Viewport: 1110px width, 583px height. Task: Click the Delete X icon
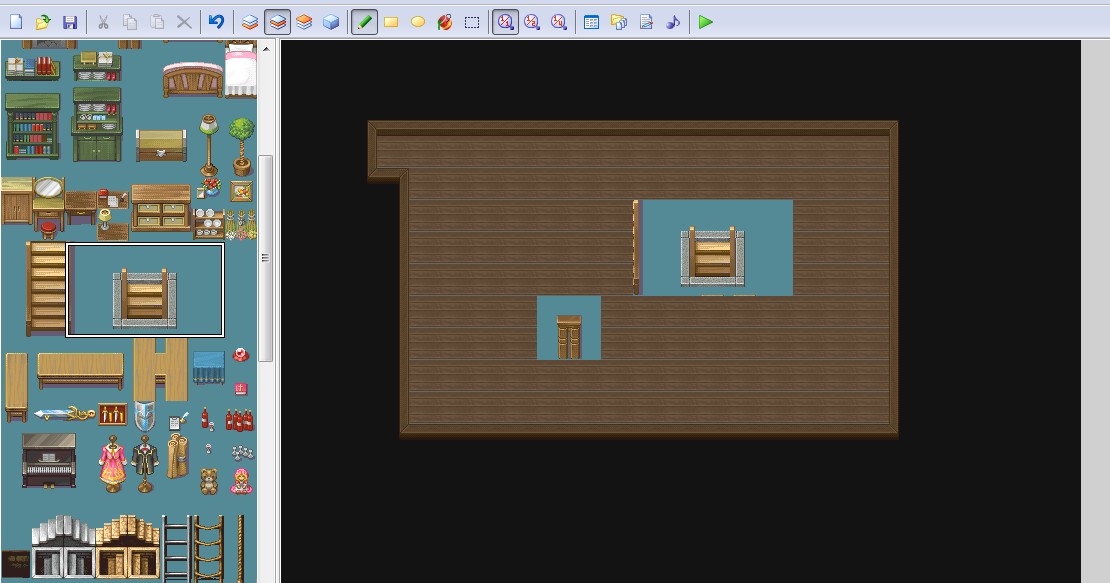coord(184,22)
